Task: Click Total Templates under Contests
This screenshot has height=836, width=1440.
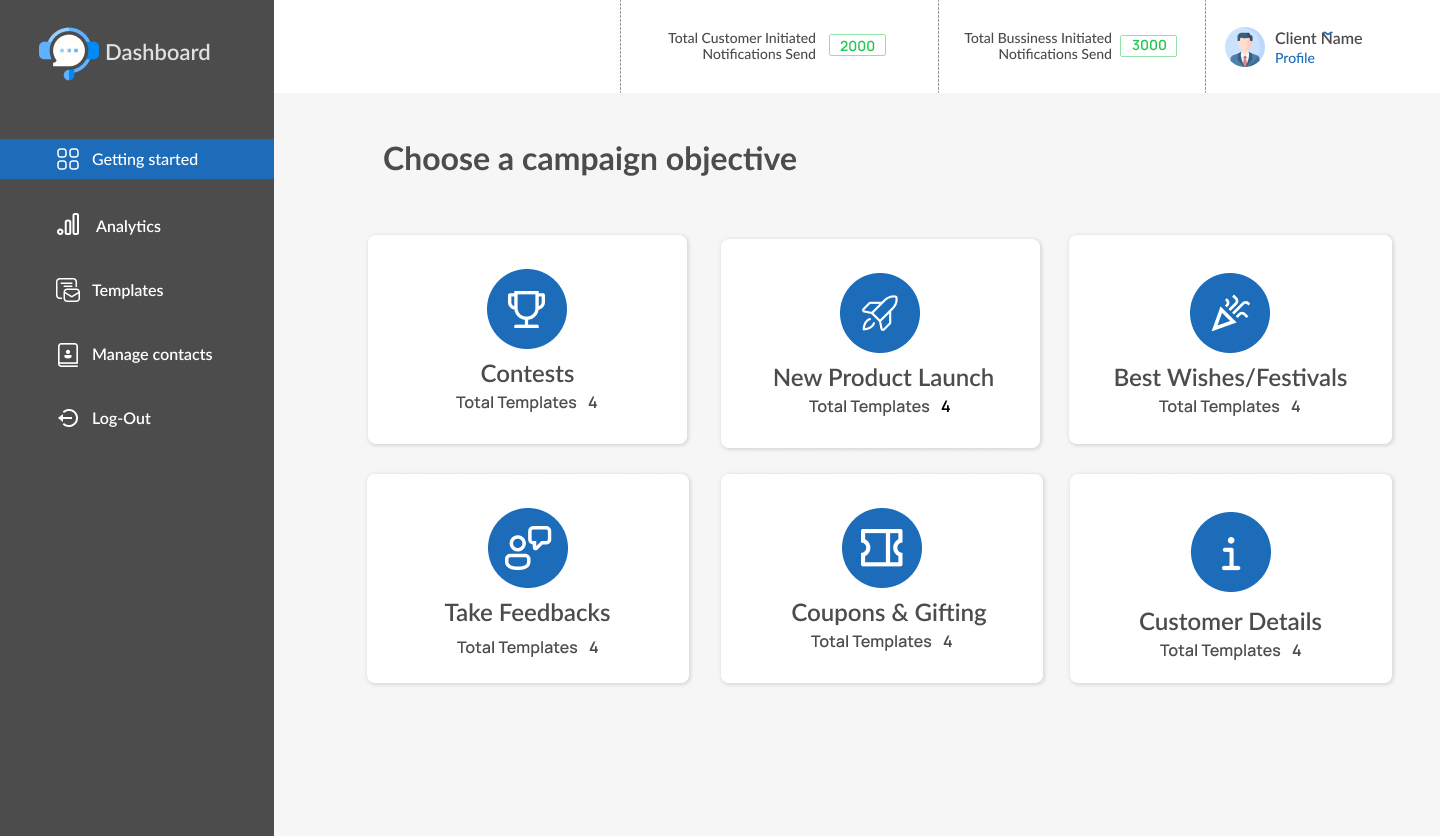Action: click(516, 402)
